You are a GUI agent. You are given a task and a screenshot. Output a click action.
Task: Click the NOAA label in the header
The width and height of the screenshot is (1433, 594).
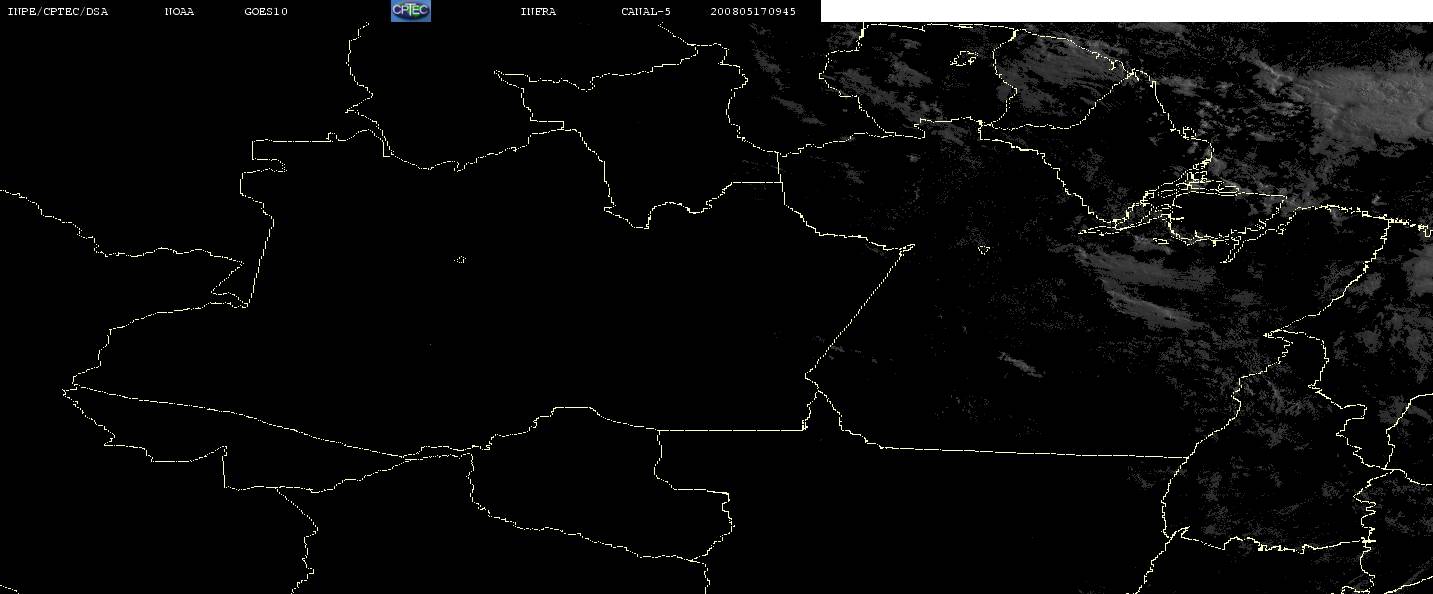(179, 12)
